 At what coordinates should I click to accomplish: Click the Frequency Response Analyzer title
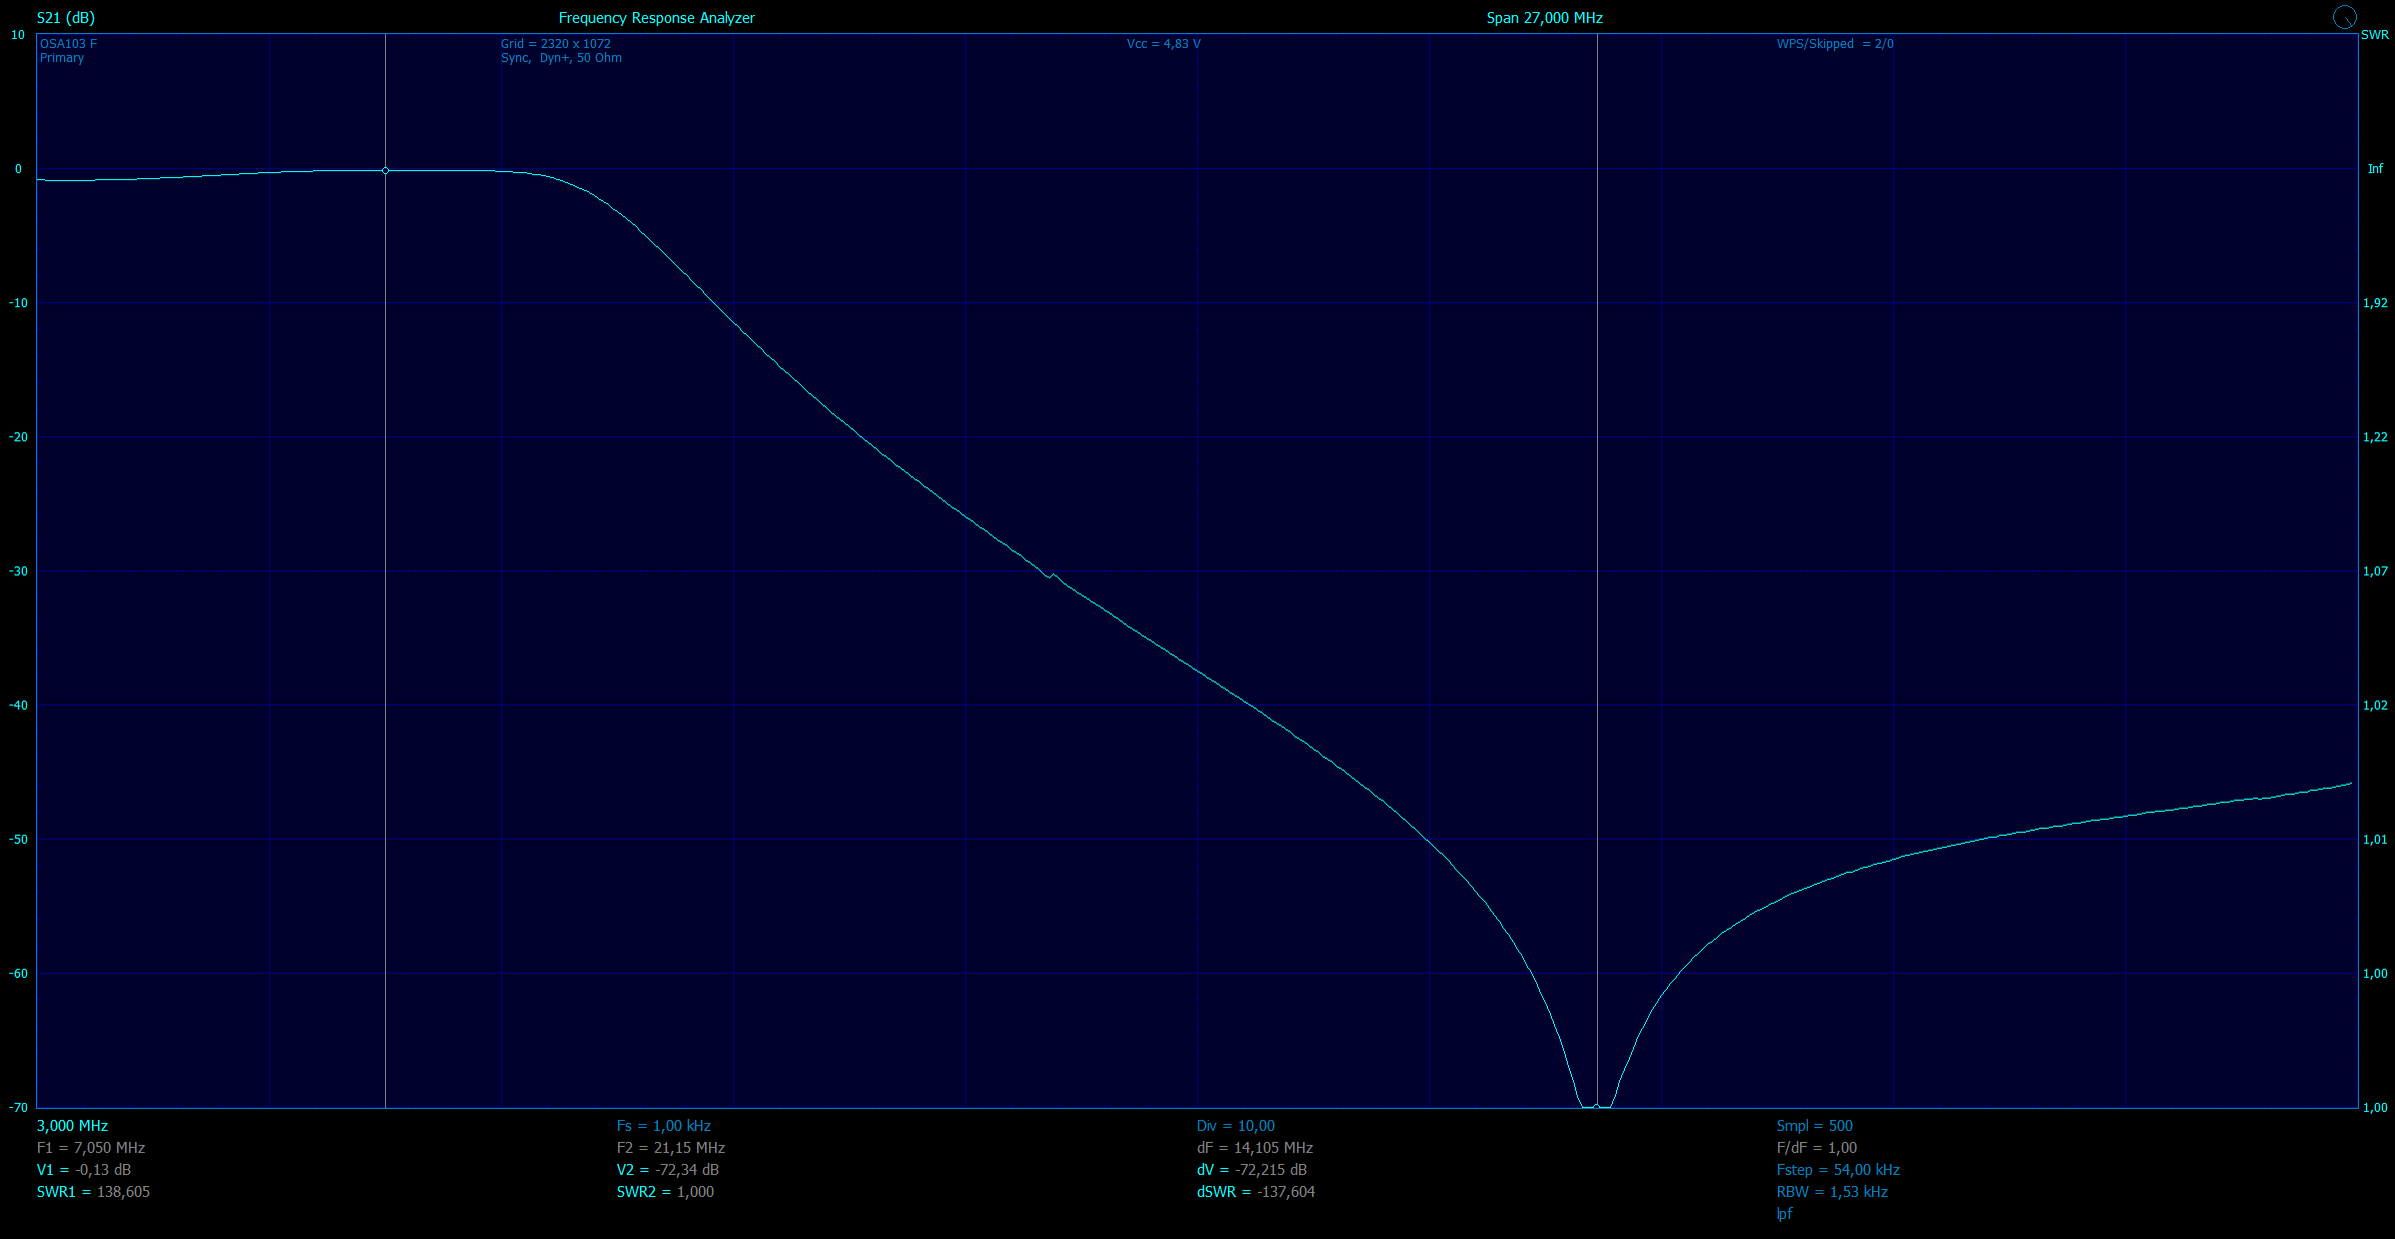tap(656, 18)
